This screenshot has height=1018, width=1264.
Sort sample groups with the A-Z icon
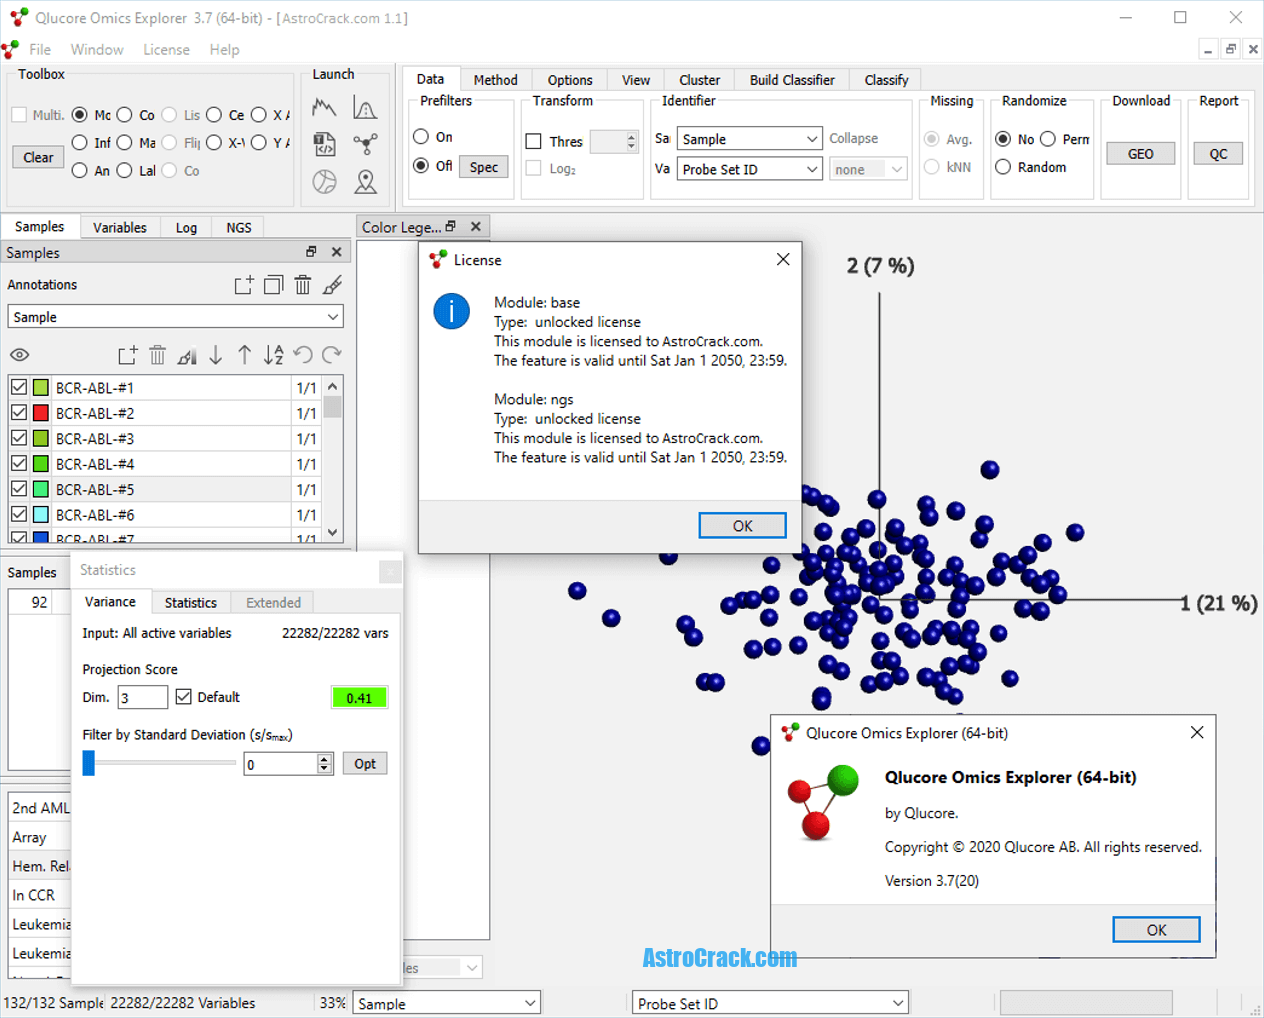point(273,355)
